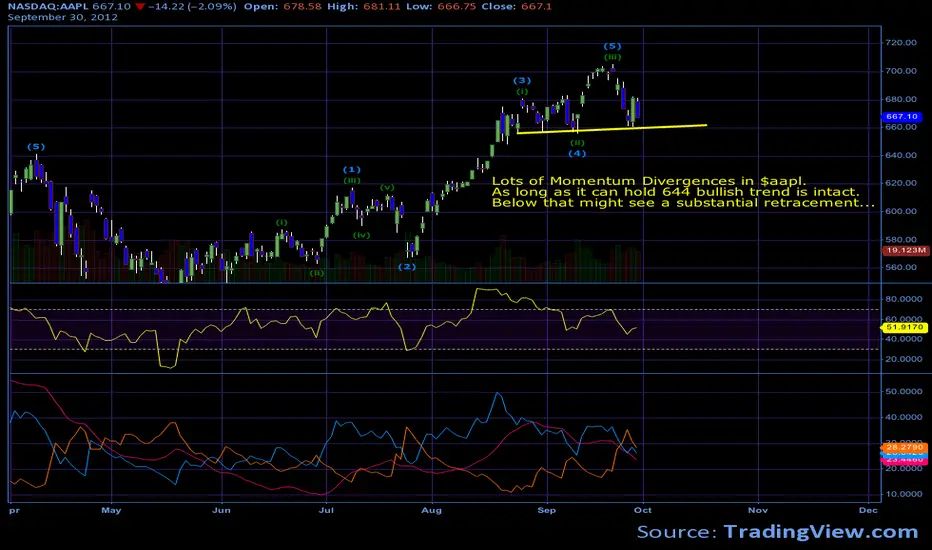Click the 620.00 price axis label
The width and height of the screenshot is (932, 550).
(x=901, y=183)
